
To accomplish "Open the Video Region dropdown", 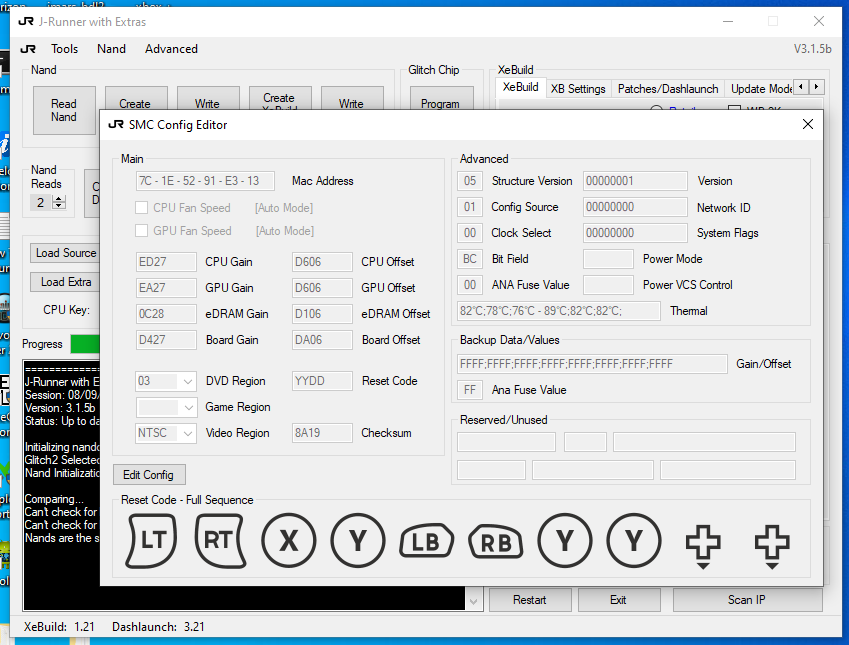I will 187,433.
